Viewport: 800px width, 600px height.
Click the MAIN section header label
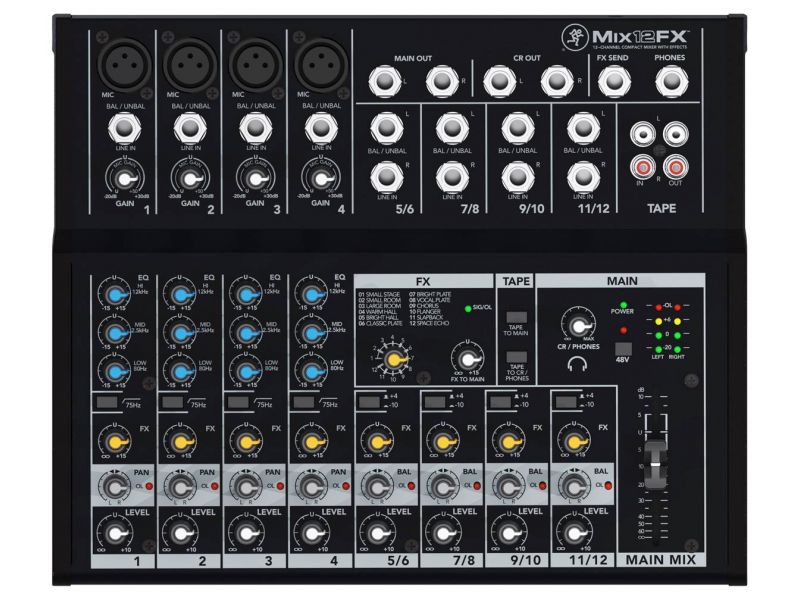click(622, 281)
